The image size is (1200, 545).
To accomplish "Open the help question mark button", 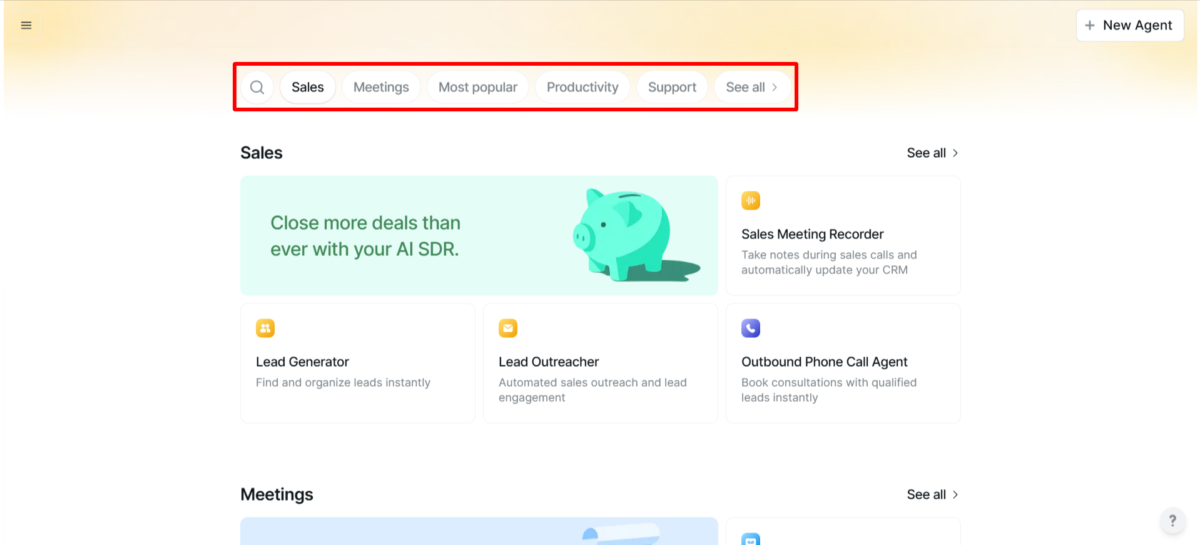I will (1173, 521).
